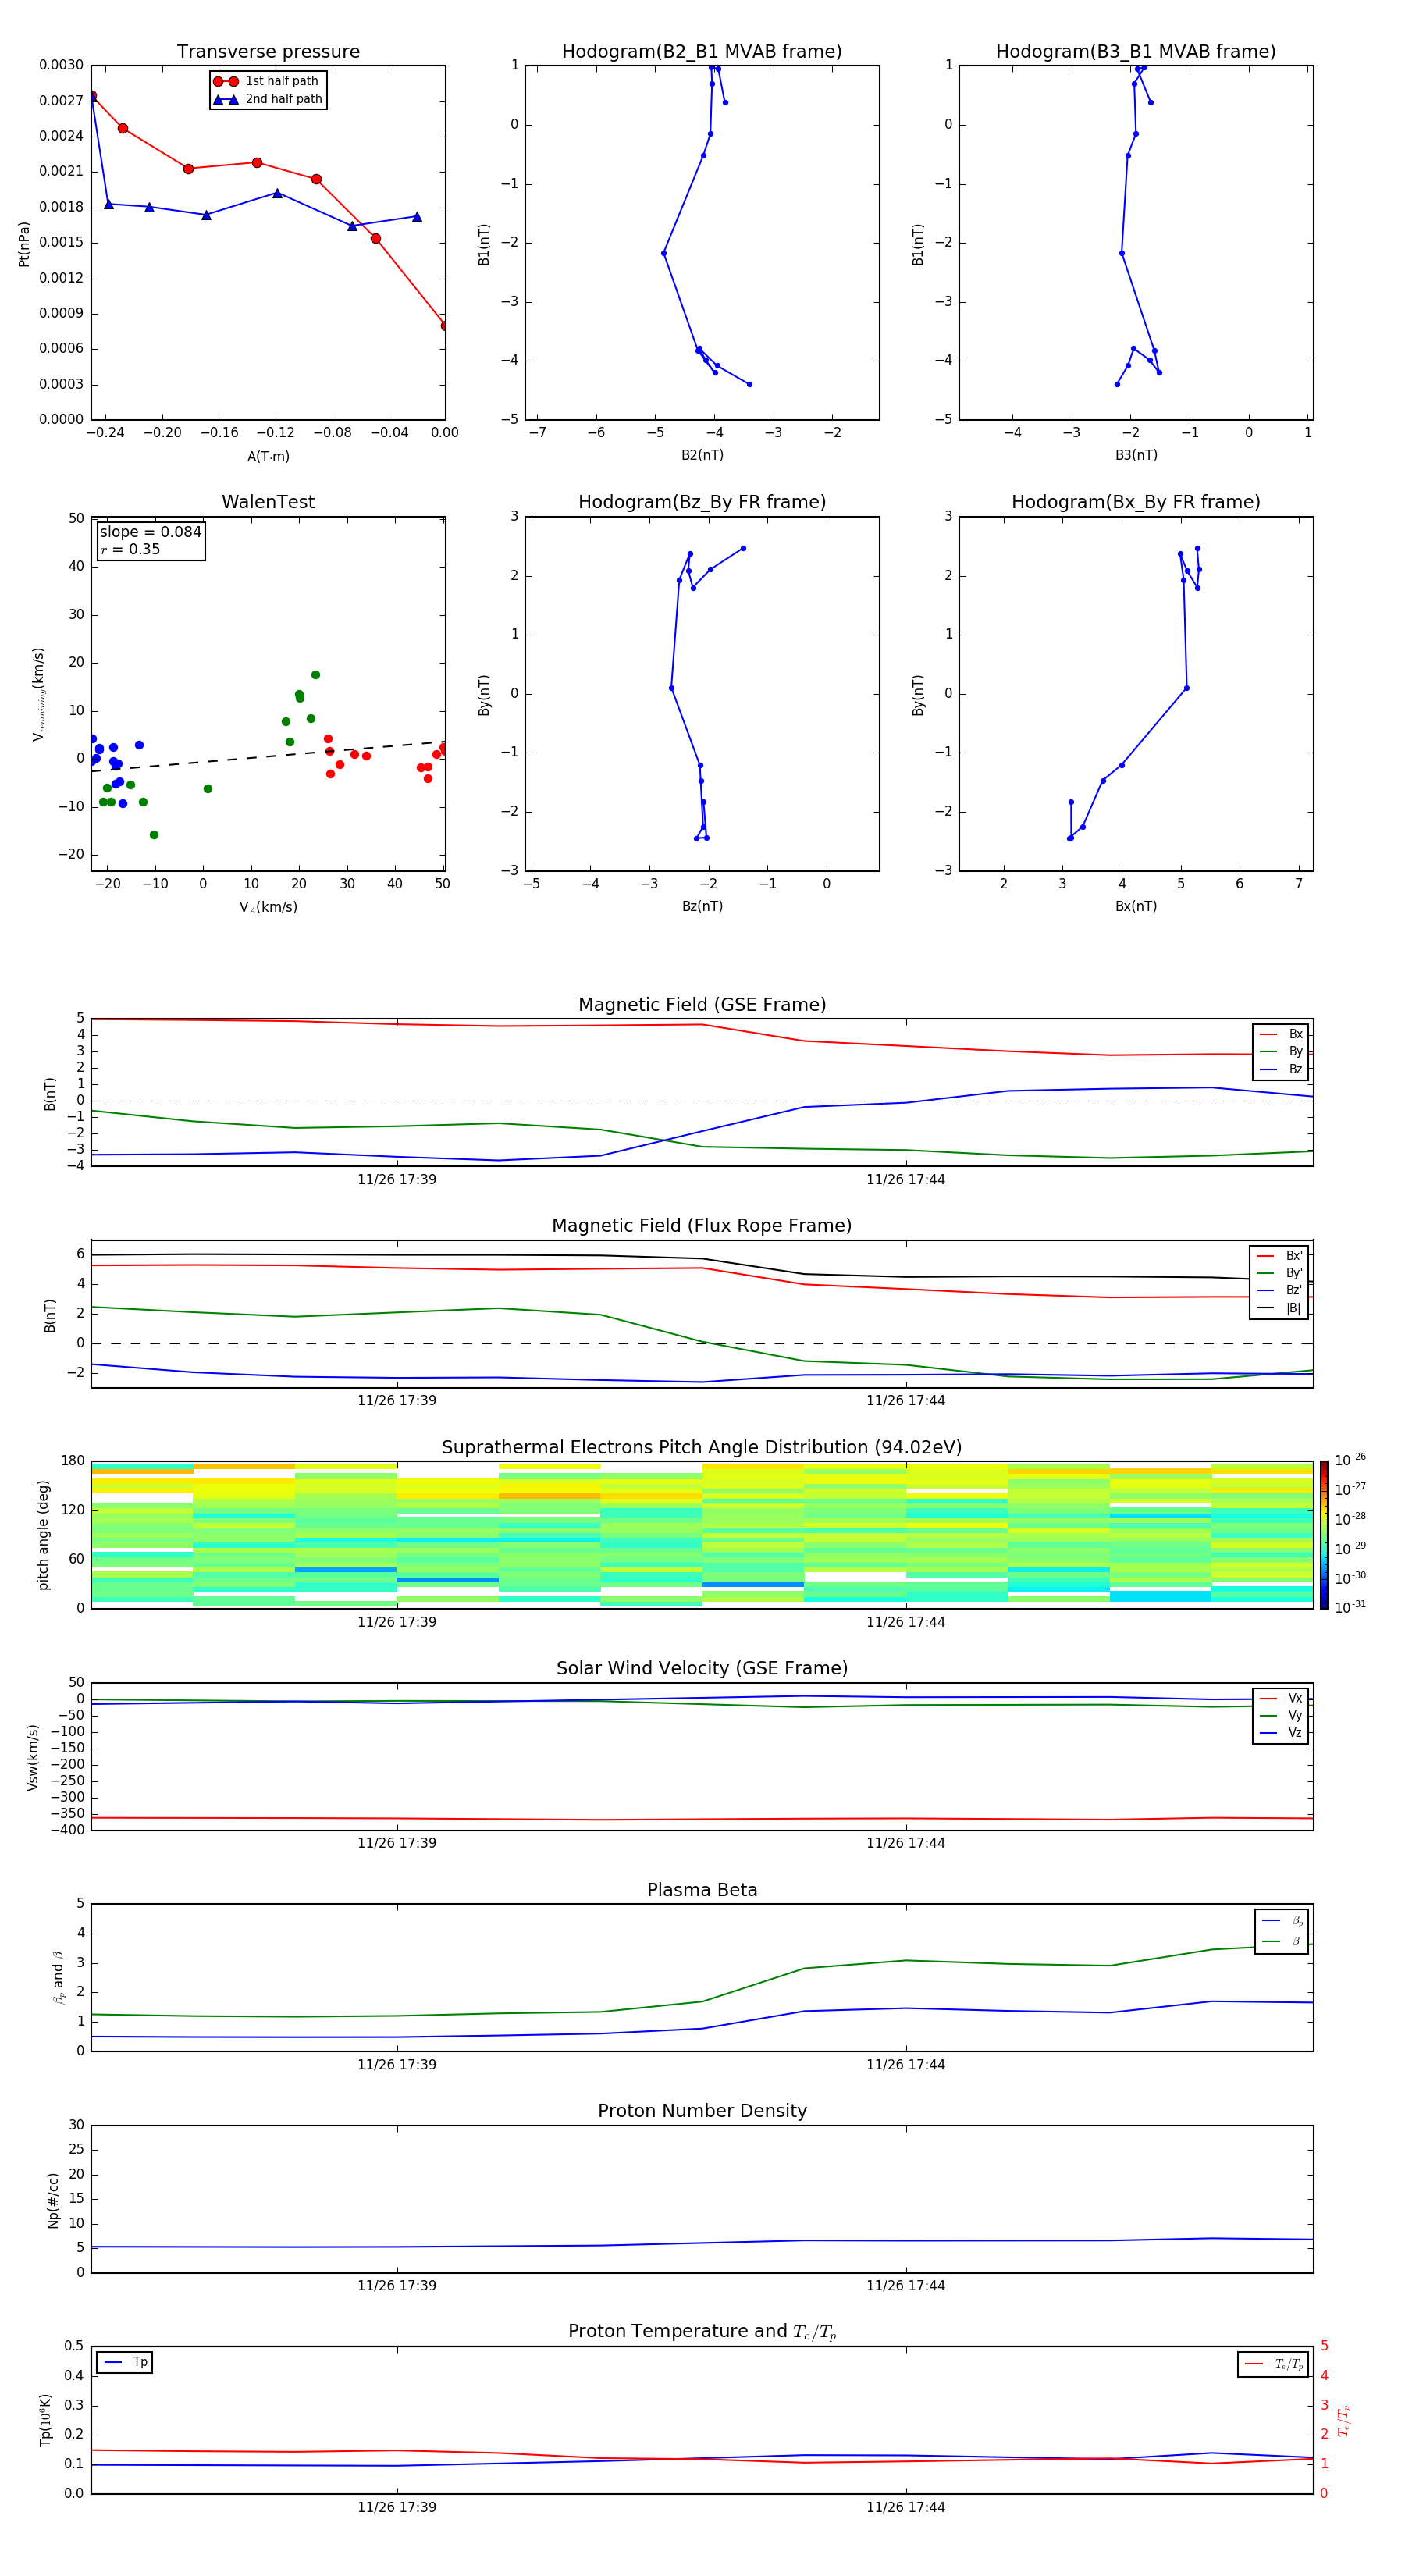
Task: Click the '11/26 17:44' tick under the temperature plot
Action: (906, 2507)
